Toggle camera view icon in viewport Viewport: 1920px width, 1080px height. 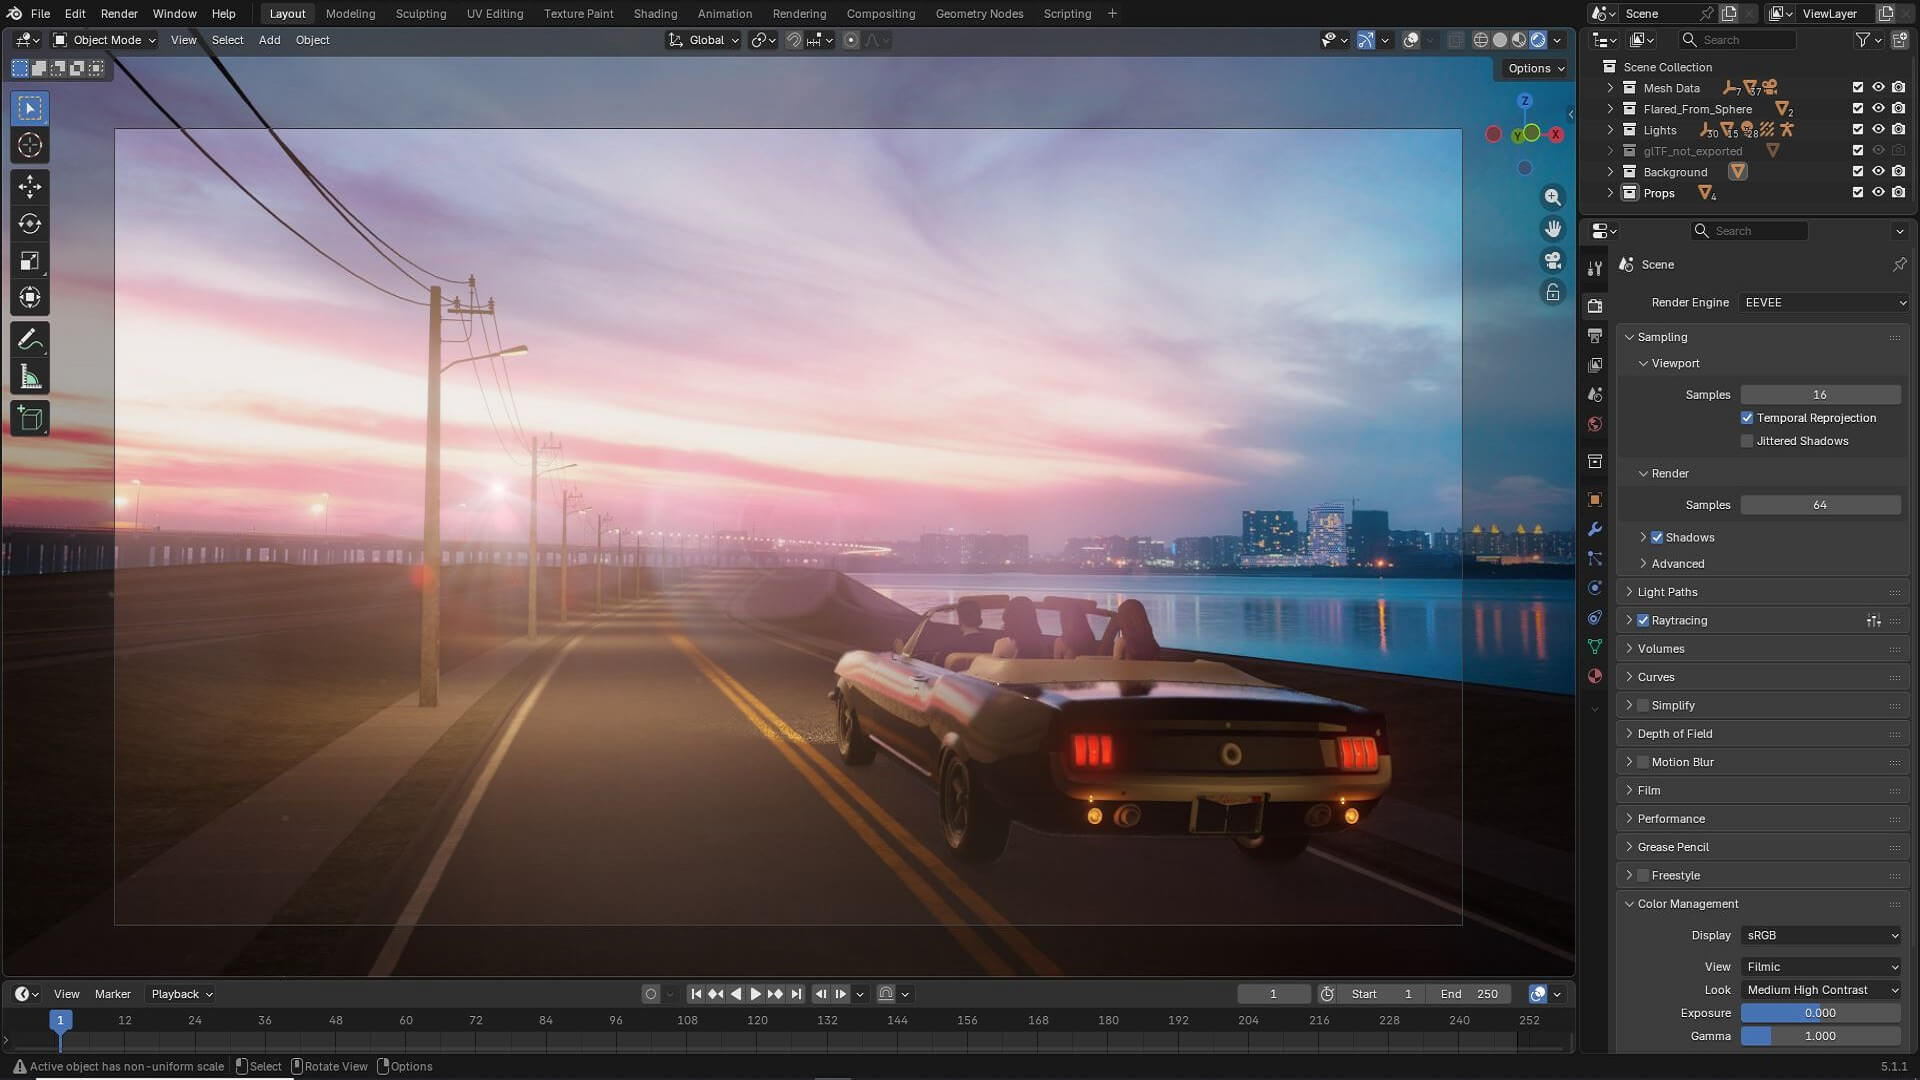(x=1552, y=261)
